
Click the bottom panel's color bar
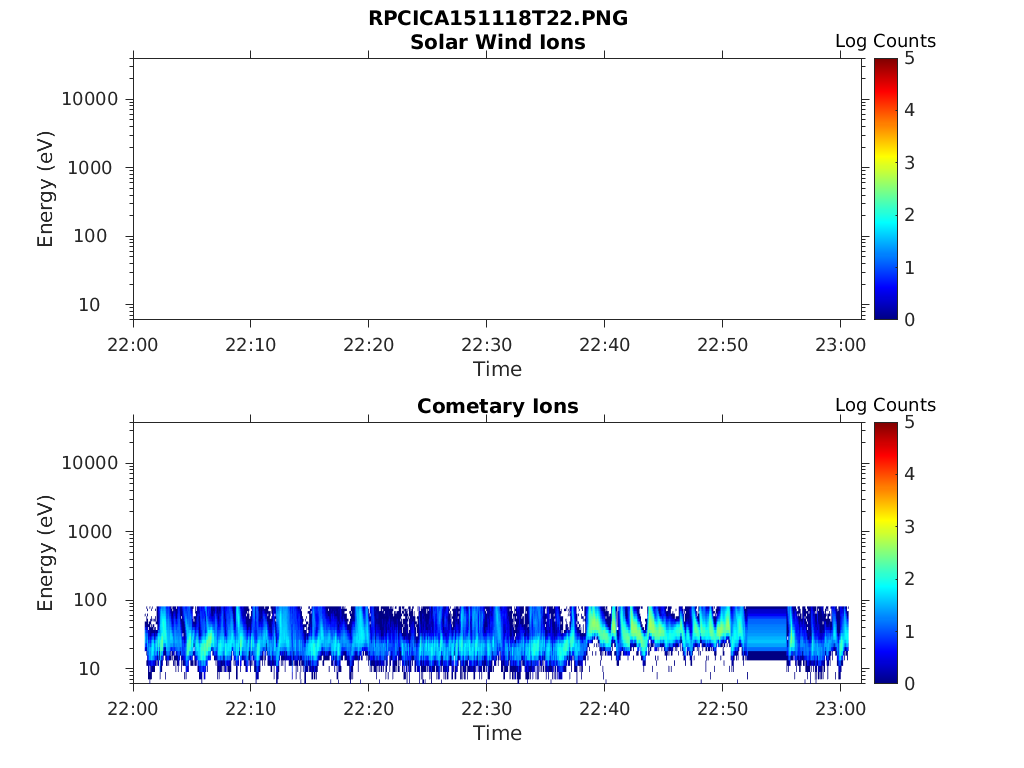point(886,552)
